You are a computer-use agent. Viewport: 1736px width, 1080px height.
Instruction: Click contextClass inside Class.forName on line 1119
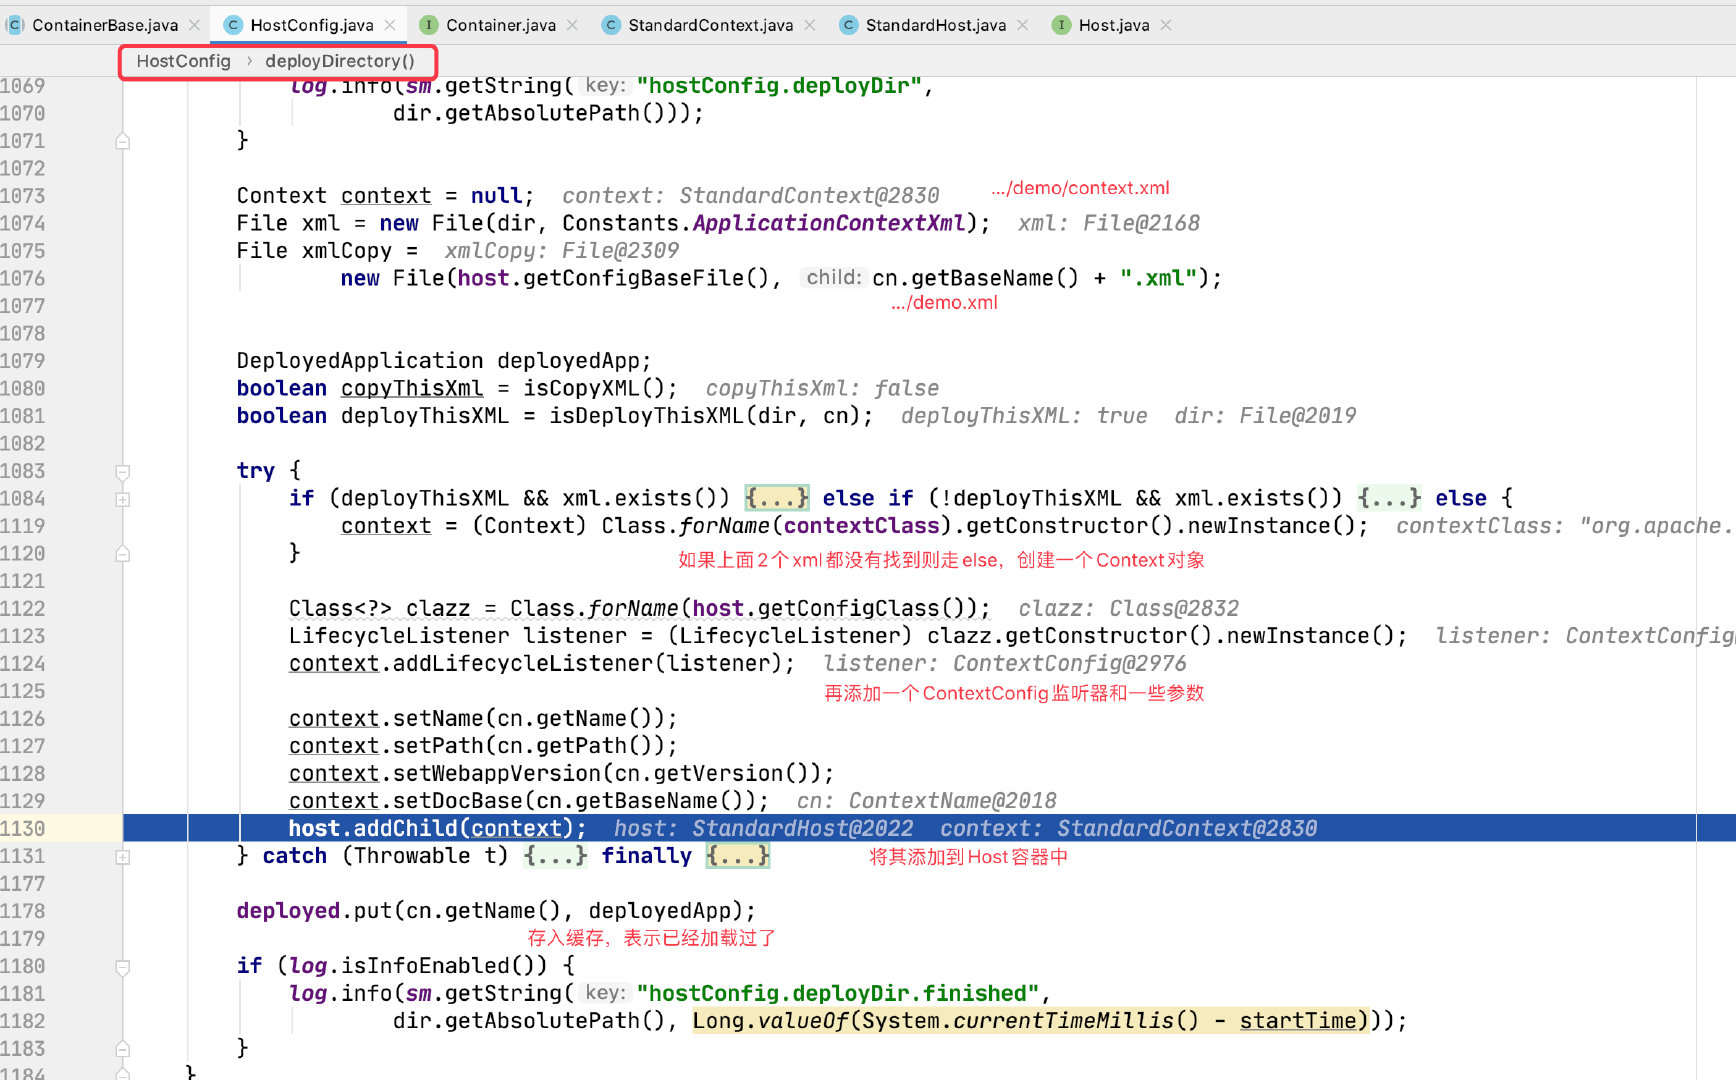(862, 525)
